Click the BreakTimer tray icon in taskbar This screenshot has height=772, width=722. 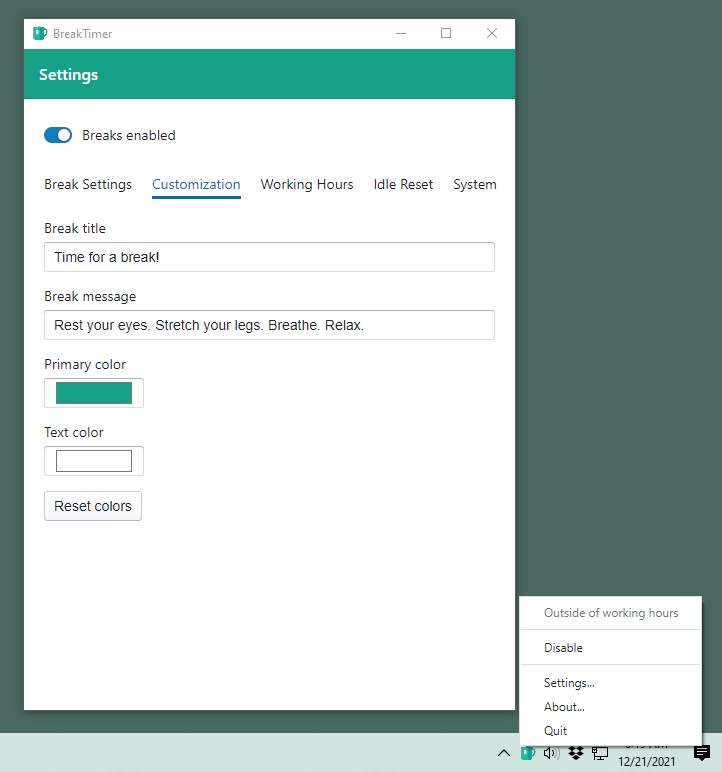pos(528,753)
